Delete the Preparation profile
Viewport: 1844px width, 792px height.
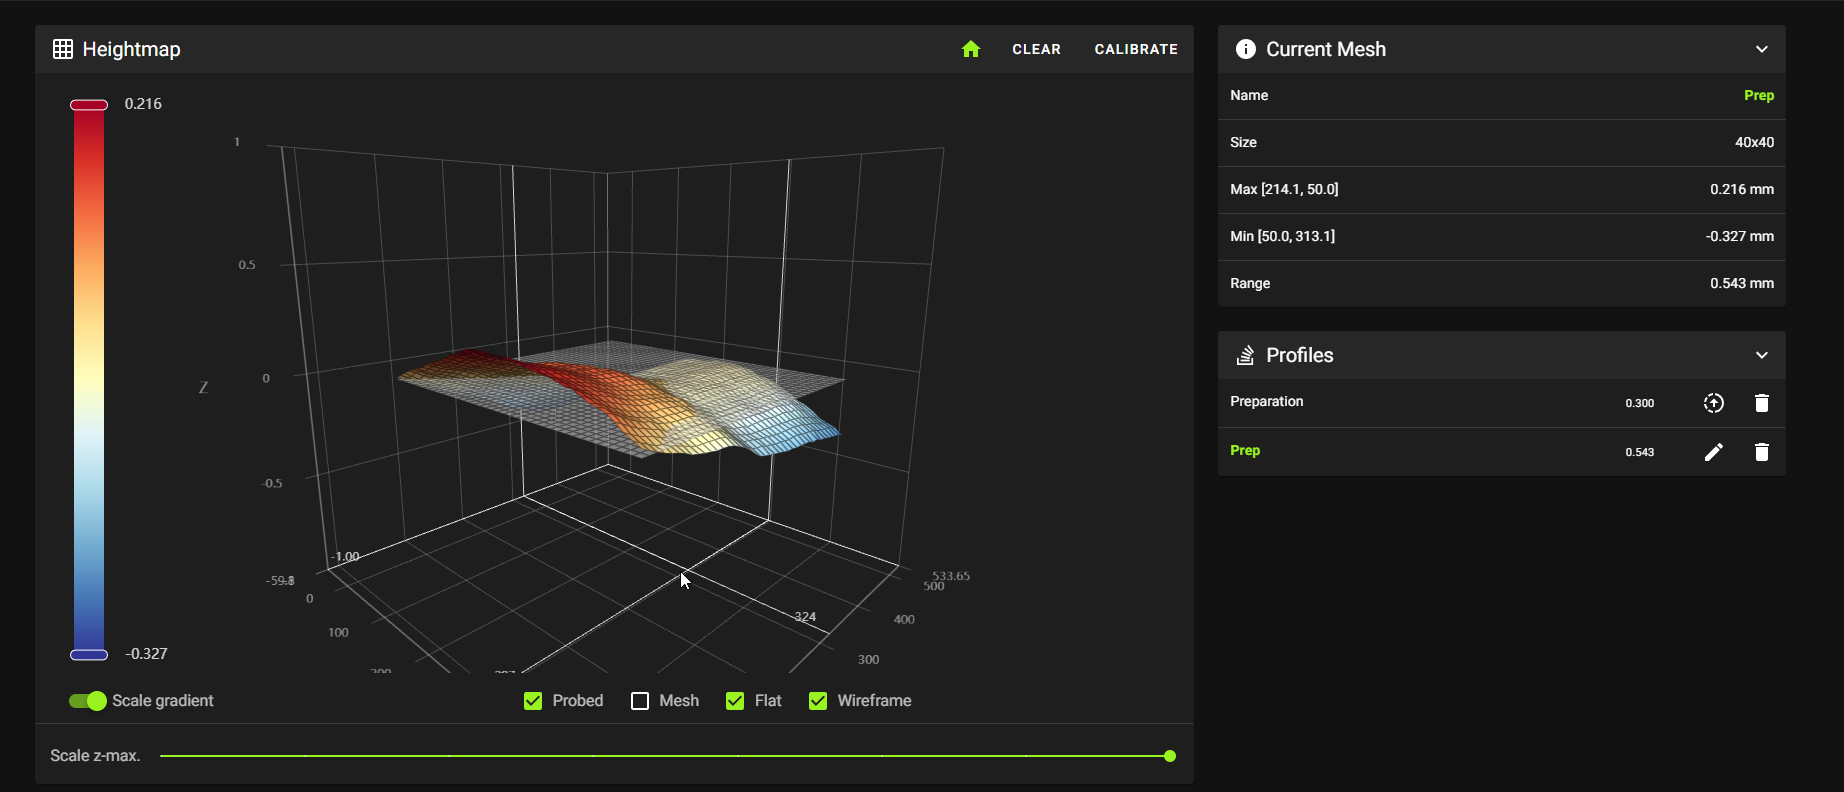click(1761, 403)
